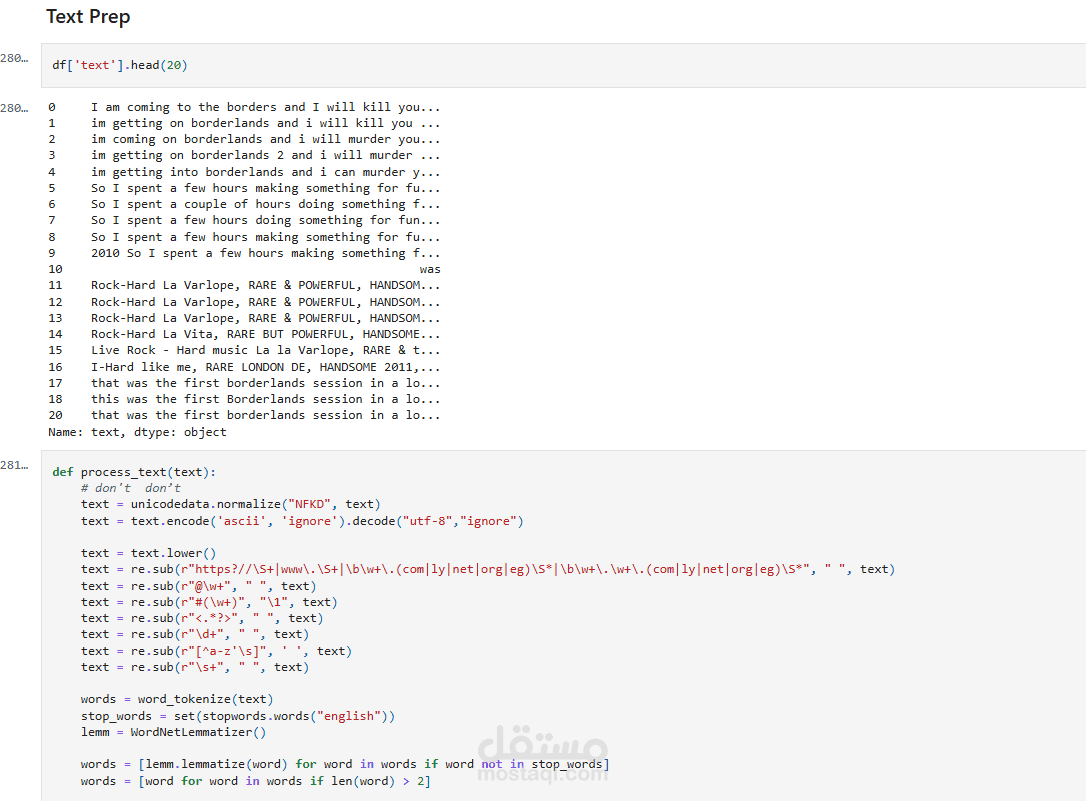Select output row 6 'So I spent a couple of hours'
The width and height of the screenshot is (1086, 801).
point(244,204)
